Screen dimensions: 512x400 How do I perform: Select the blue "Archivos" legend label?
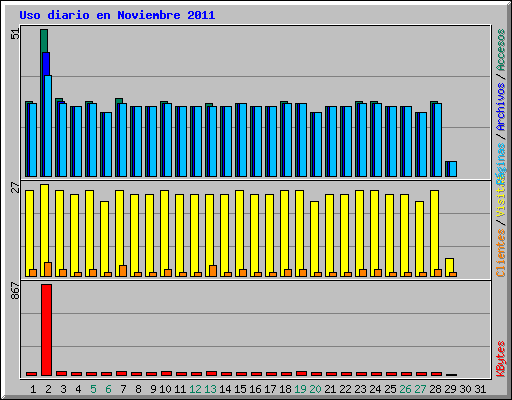(501, 107)
